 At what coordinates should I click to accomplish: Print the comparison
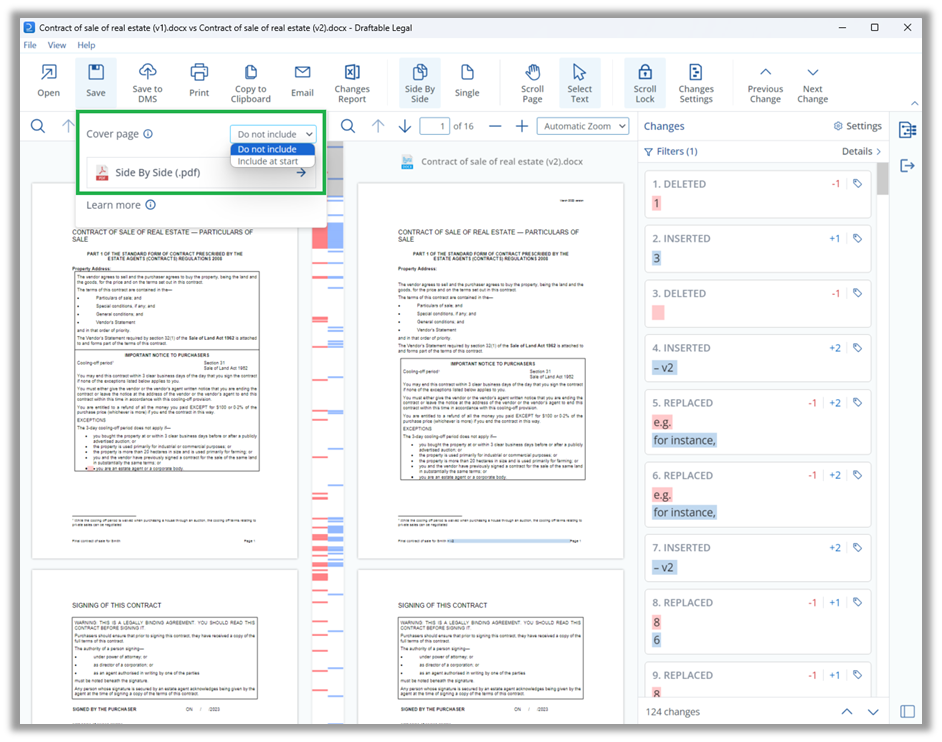pyautogui.click(x=199, y=80)
